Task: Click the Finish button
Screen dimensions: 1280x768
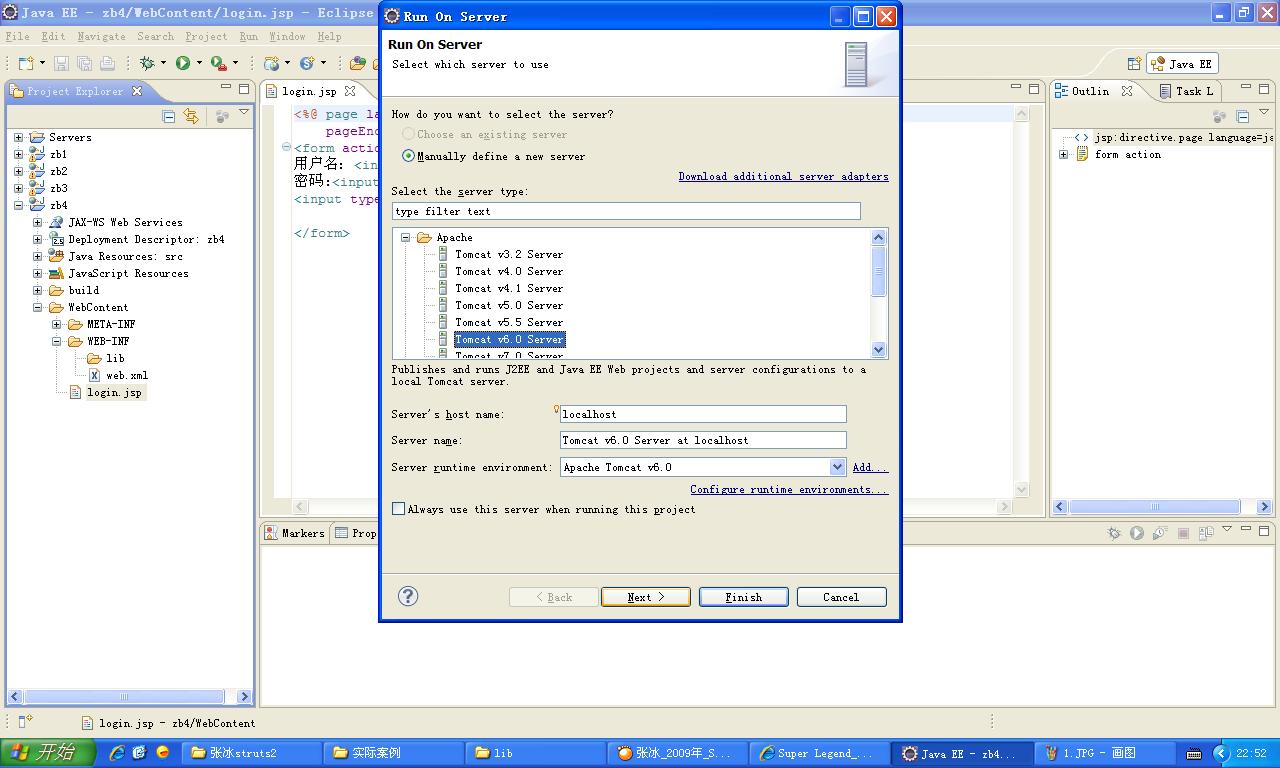Action: tap(744, 597)
